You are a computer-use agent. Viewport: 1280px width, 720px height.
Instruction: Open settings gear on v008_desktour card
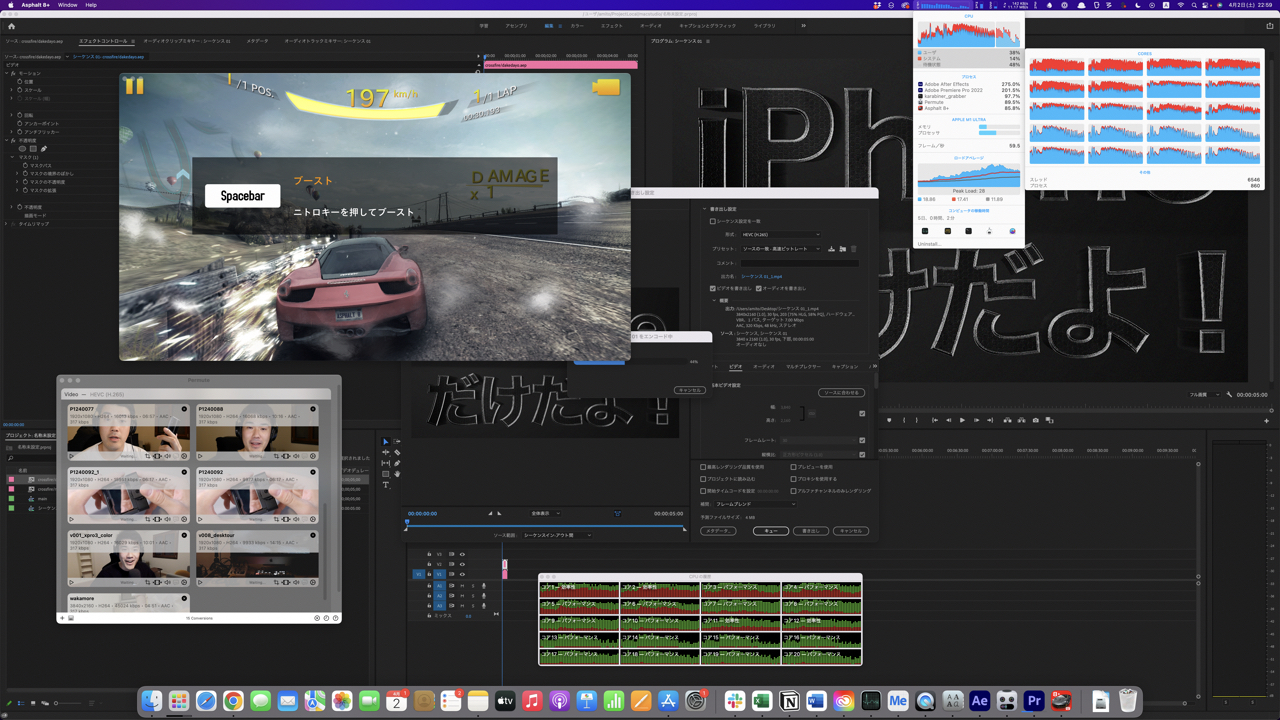pyautogui.click(x=313, y=582)
